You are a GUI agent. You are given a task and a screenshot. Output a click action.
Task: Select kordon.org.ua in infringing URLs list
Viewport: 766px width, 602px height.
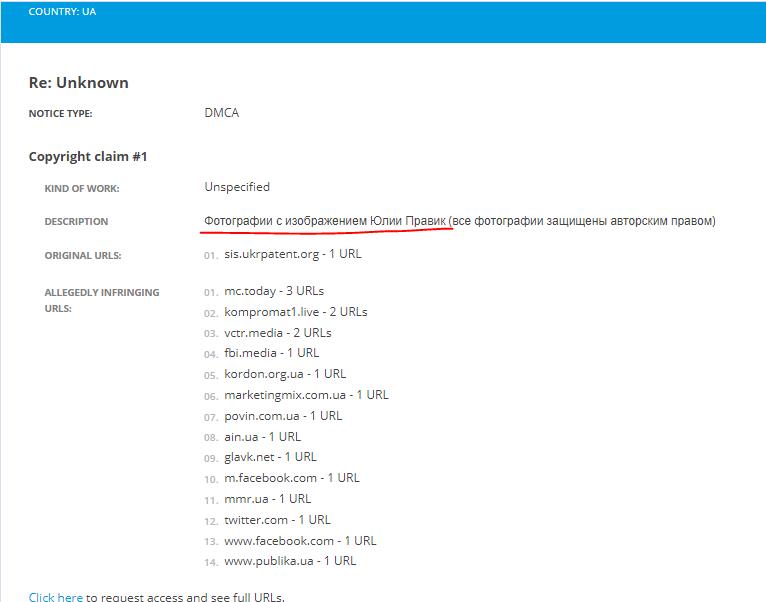tap(264, 374)
